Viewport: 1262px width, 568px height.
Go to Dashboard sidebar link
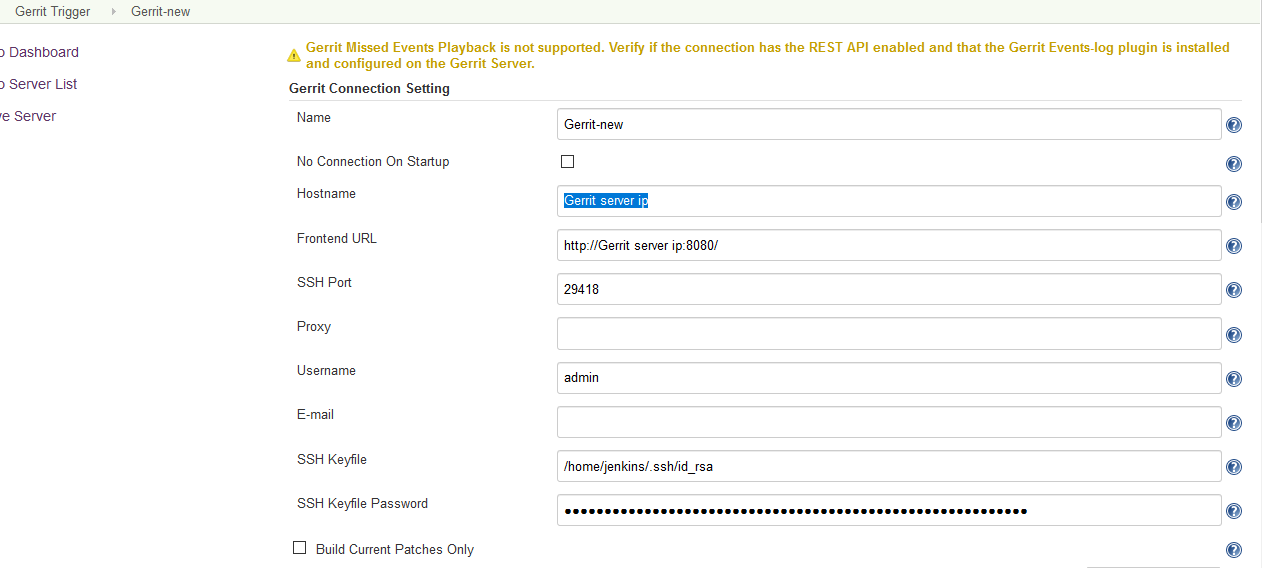click(x=42, y=52)
